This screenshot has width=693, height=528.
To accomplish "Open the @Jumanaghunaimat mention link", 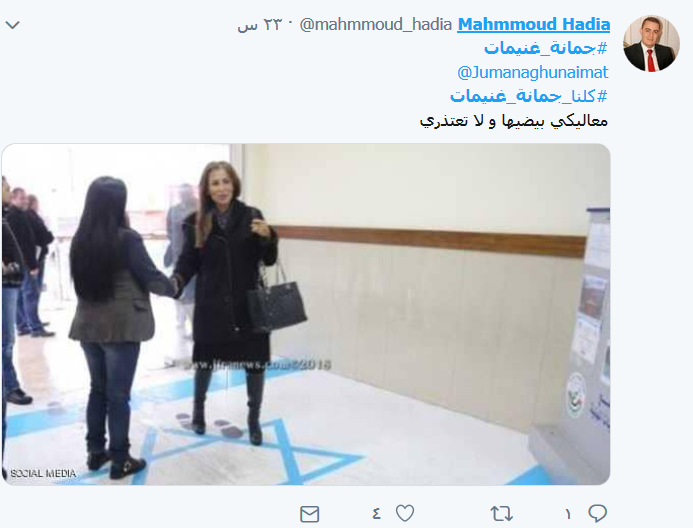I will coord(533,72).
